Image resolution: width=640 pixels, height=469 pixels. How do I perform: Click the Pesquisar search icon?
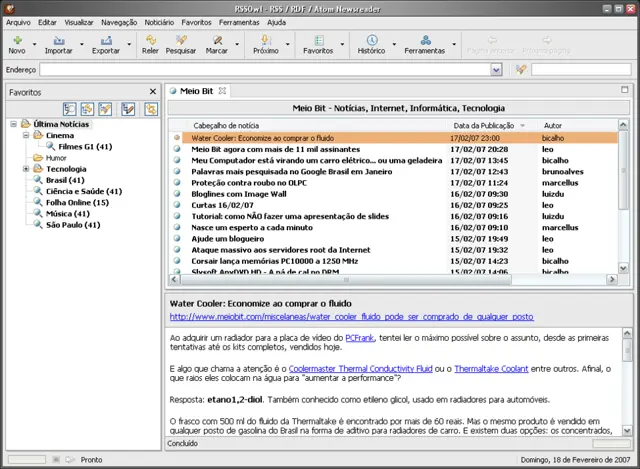181,40
